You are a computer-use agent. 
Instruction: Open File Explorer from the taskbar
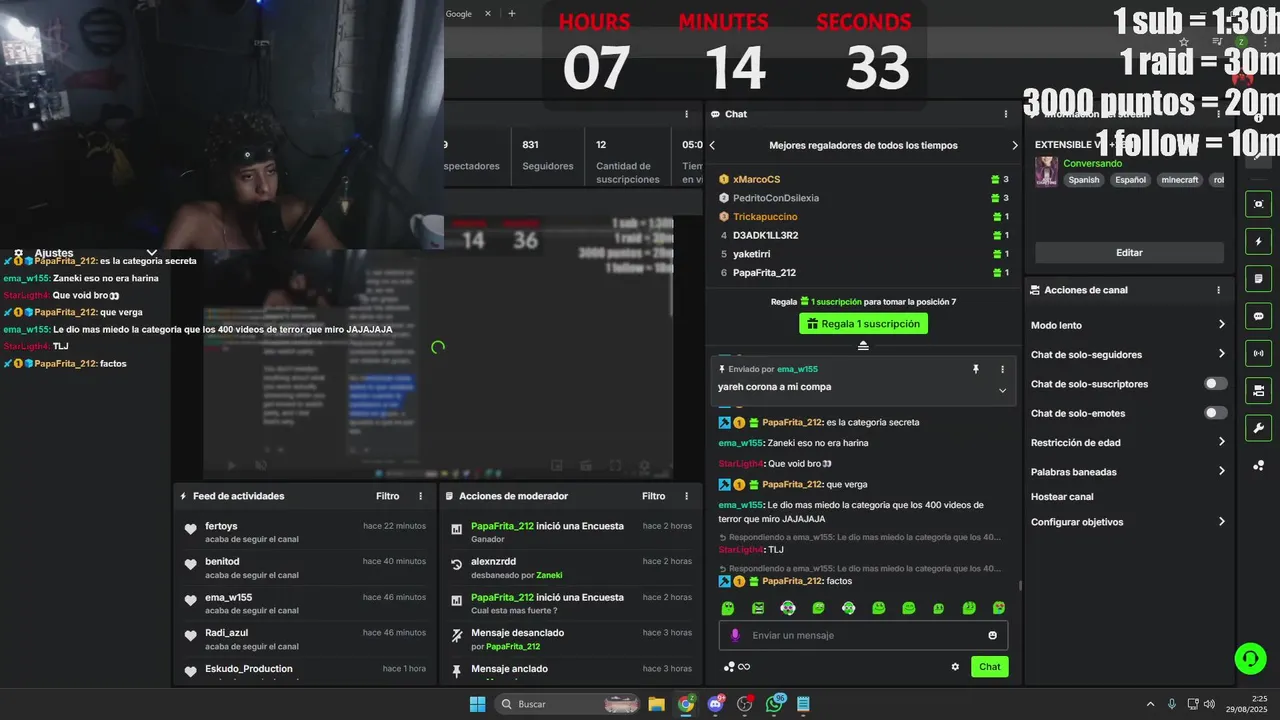[656, 704]
